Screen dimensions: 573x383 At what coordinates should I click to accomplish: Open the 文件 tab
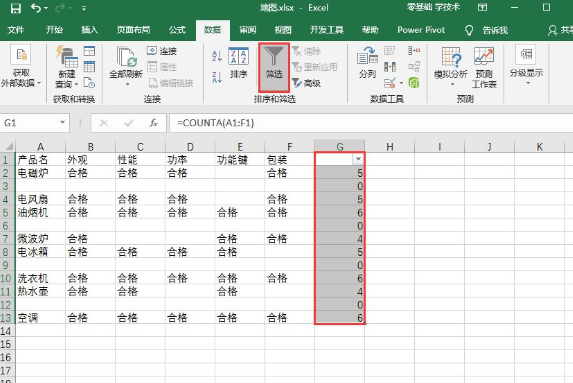pyautogui.click(x=16, y=30)
